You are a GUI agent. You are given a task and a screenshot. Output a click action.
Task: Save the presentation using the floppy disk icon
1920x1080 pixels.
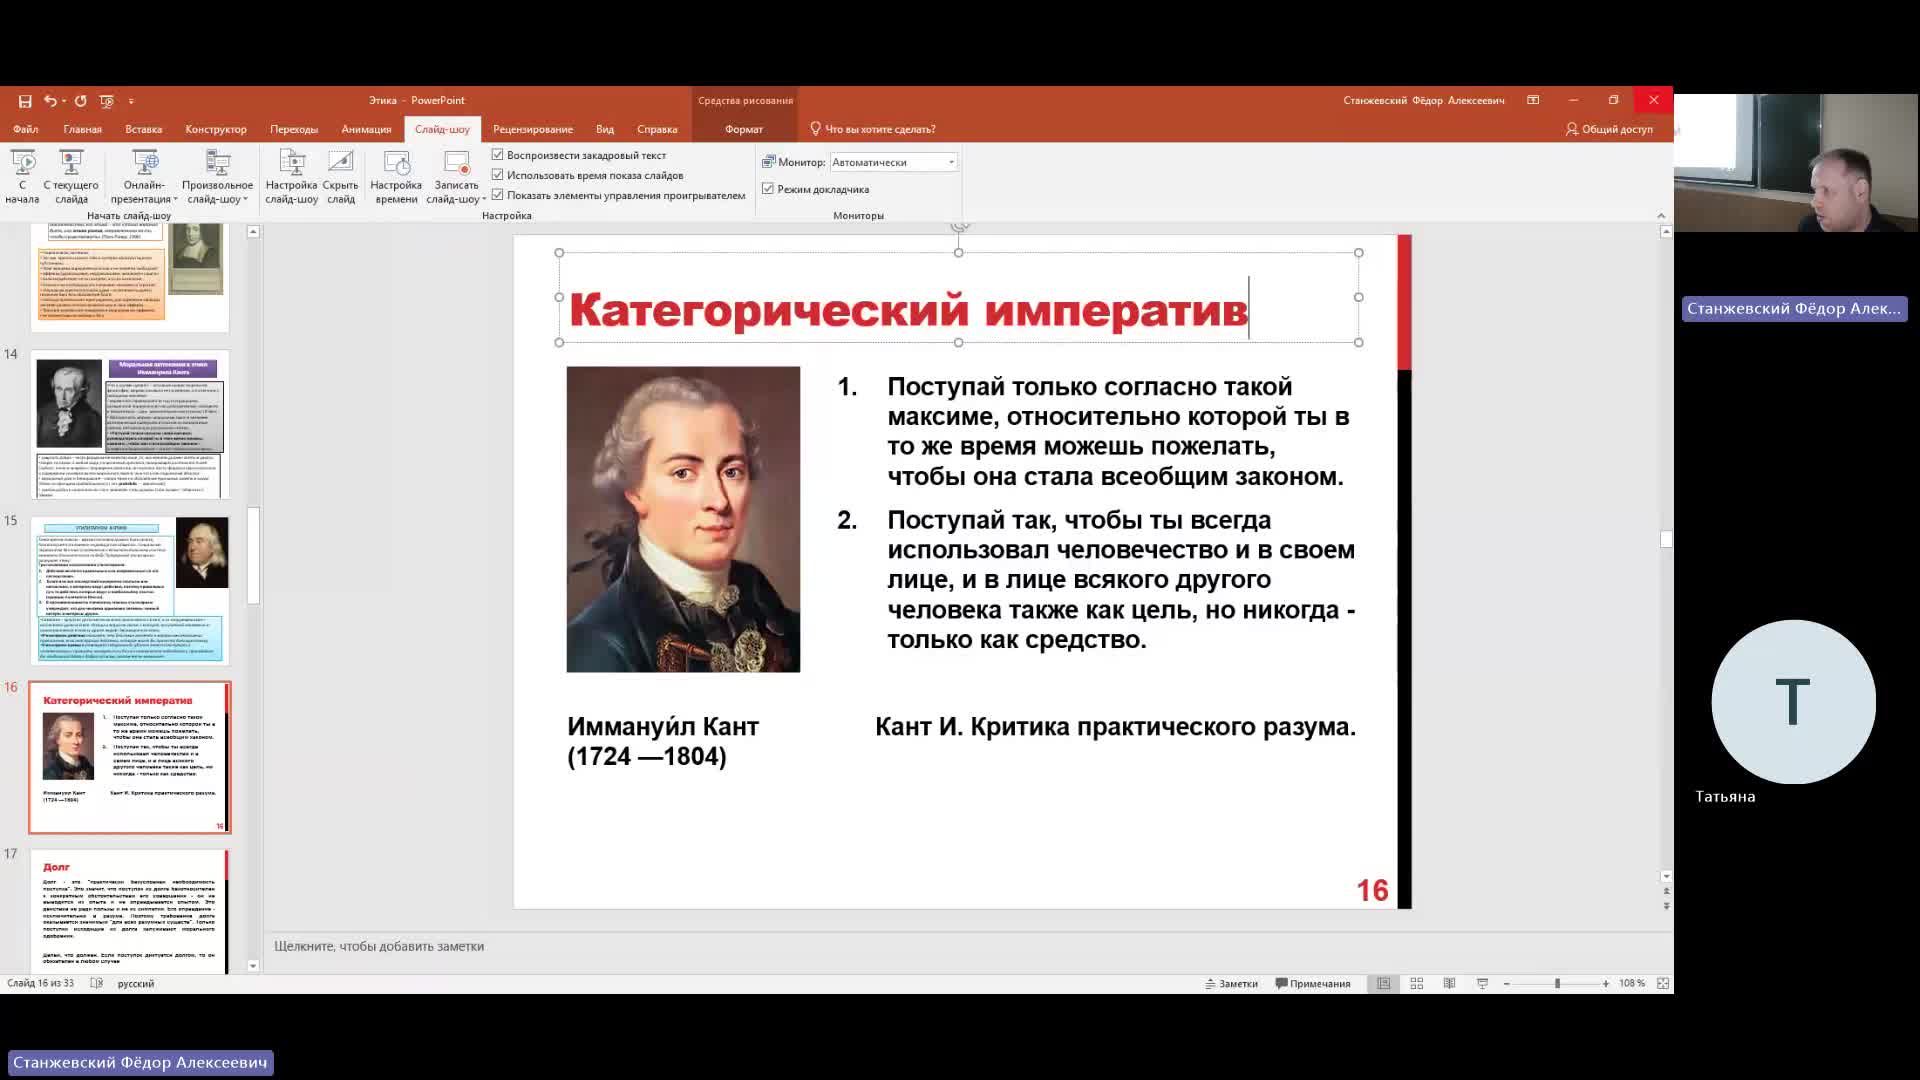(25, 101)
